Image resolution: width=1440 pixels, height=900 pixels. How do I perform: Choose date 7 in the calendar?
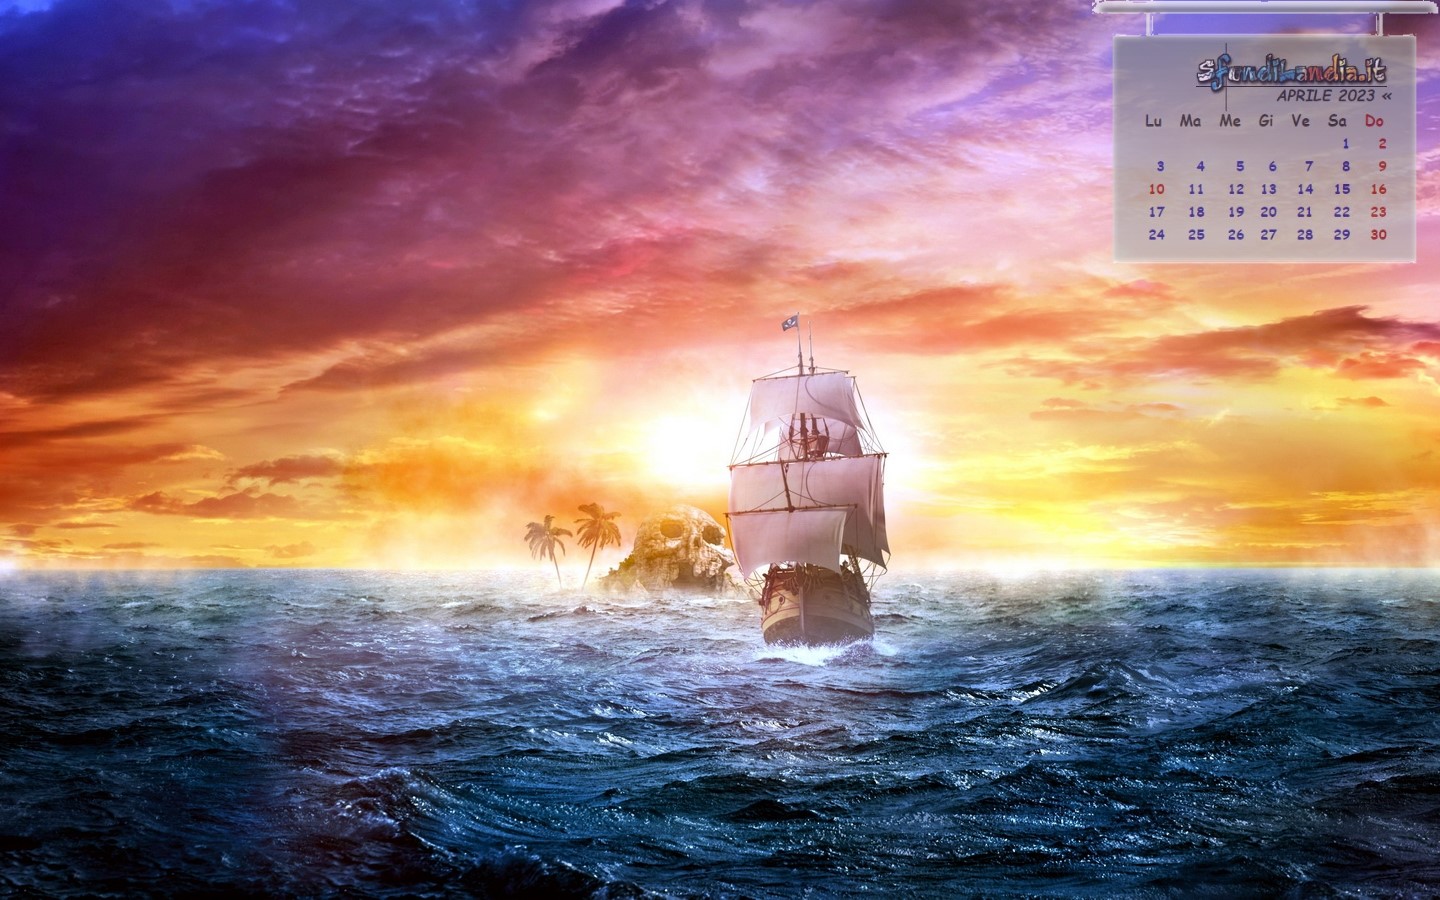click(x=1308, y=166)
